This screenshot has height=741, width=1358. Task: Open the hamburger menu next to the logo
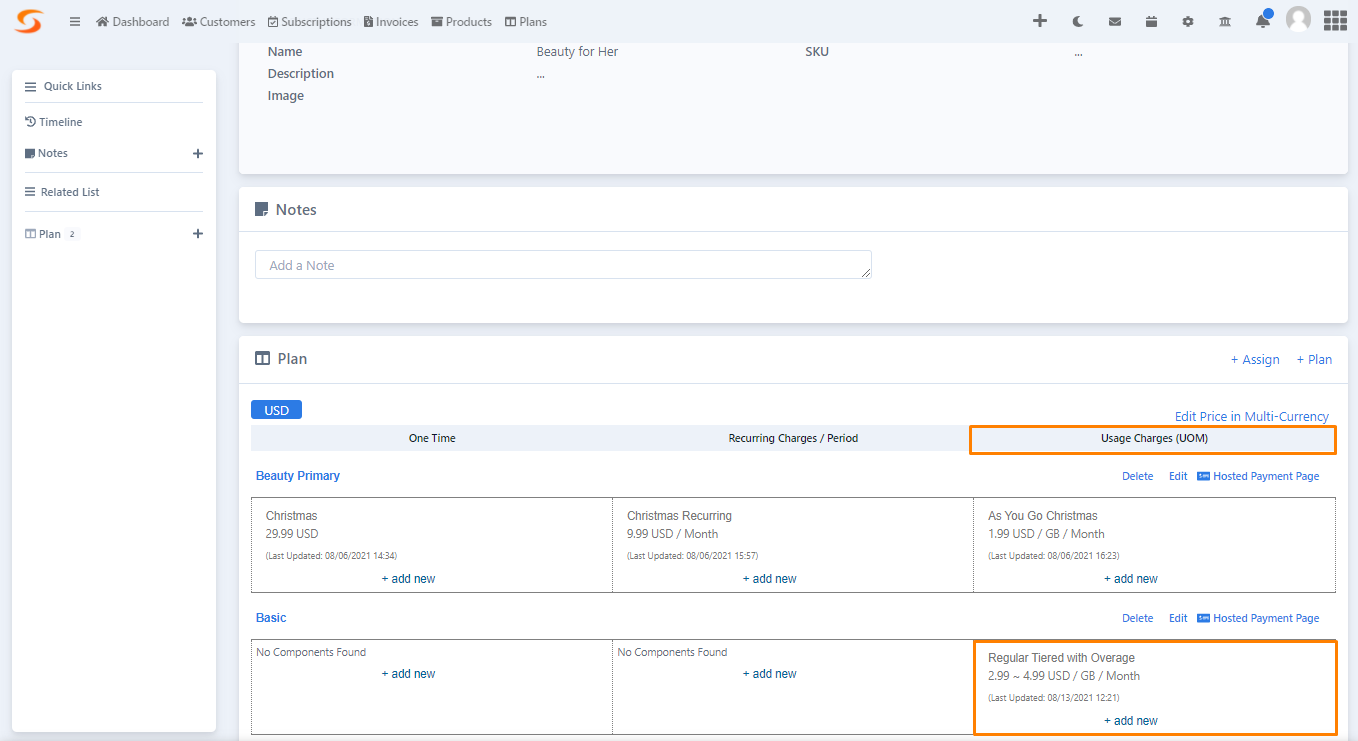(74, 21)
